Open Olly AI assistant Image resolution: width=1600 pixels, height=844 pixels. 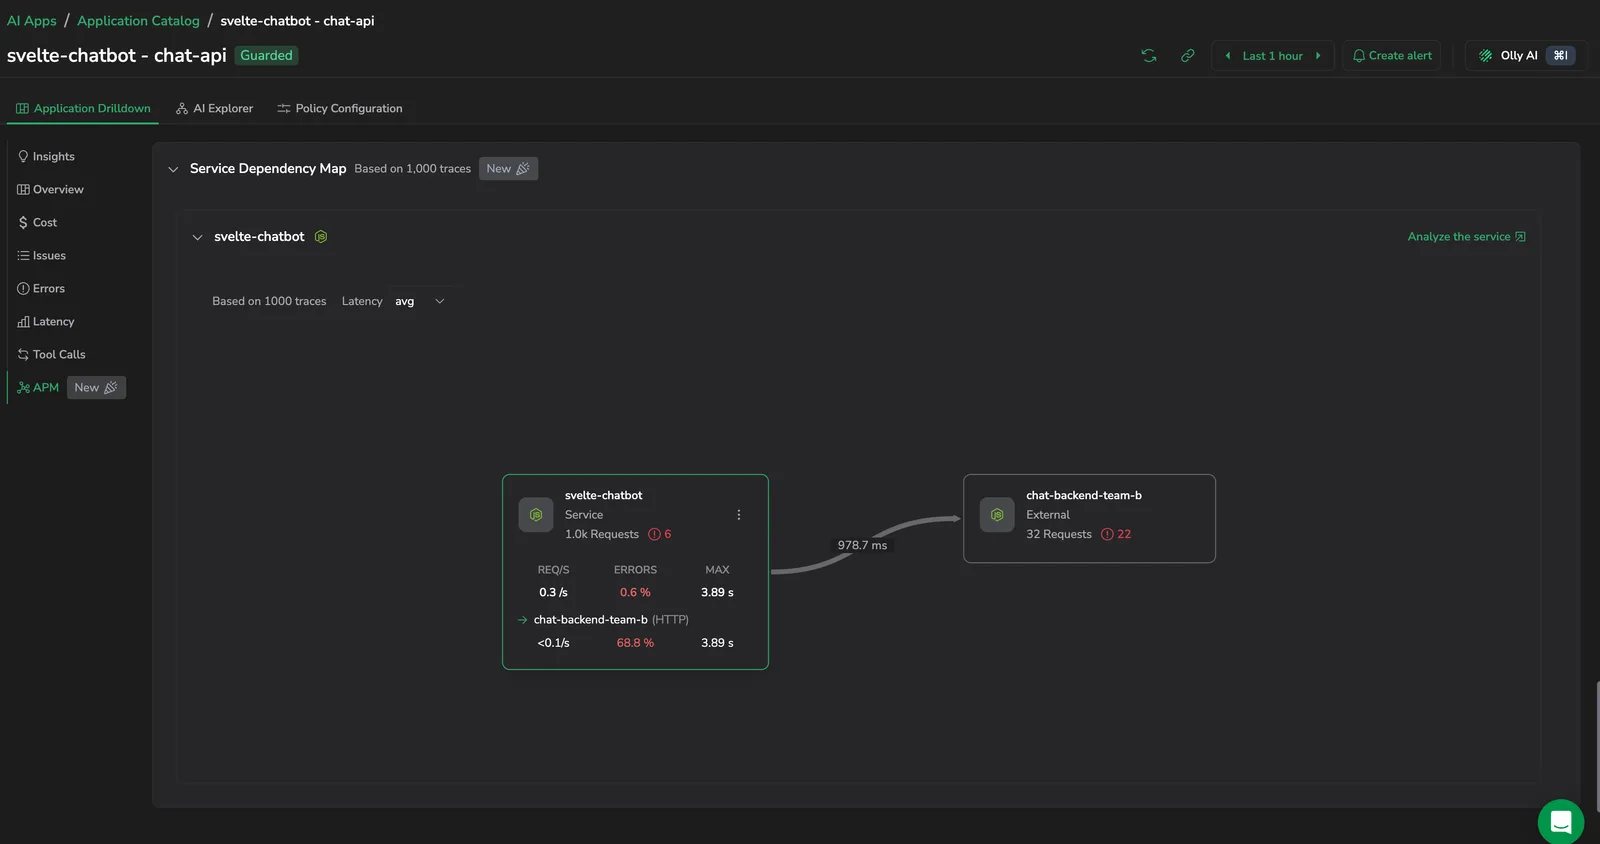click(x=1527, y=56)
